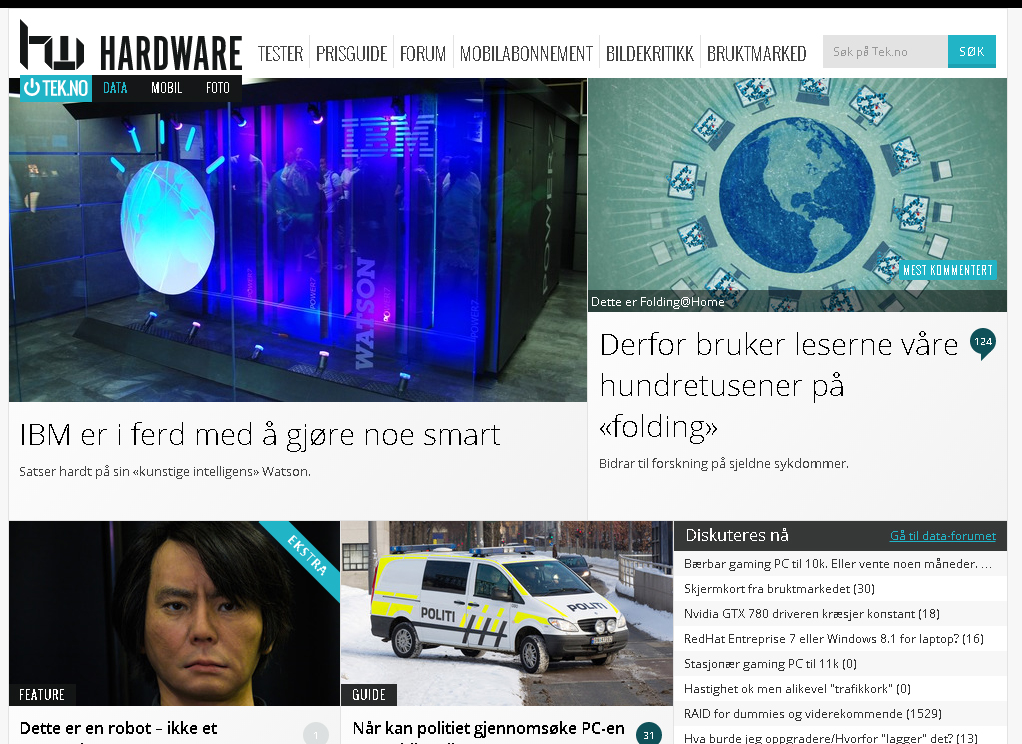
Task: Click the SØK search button
Action: tap(971, 52)
